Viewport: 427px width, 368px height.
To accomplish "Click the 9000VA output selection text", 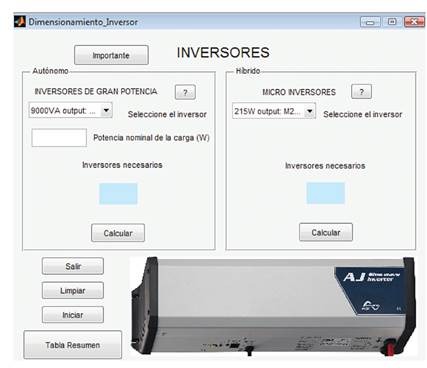I will tap(63, 111).
